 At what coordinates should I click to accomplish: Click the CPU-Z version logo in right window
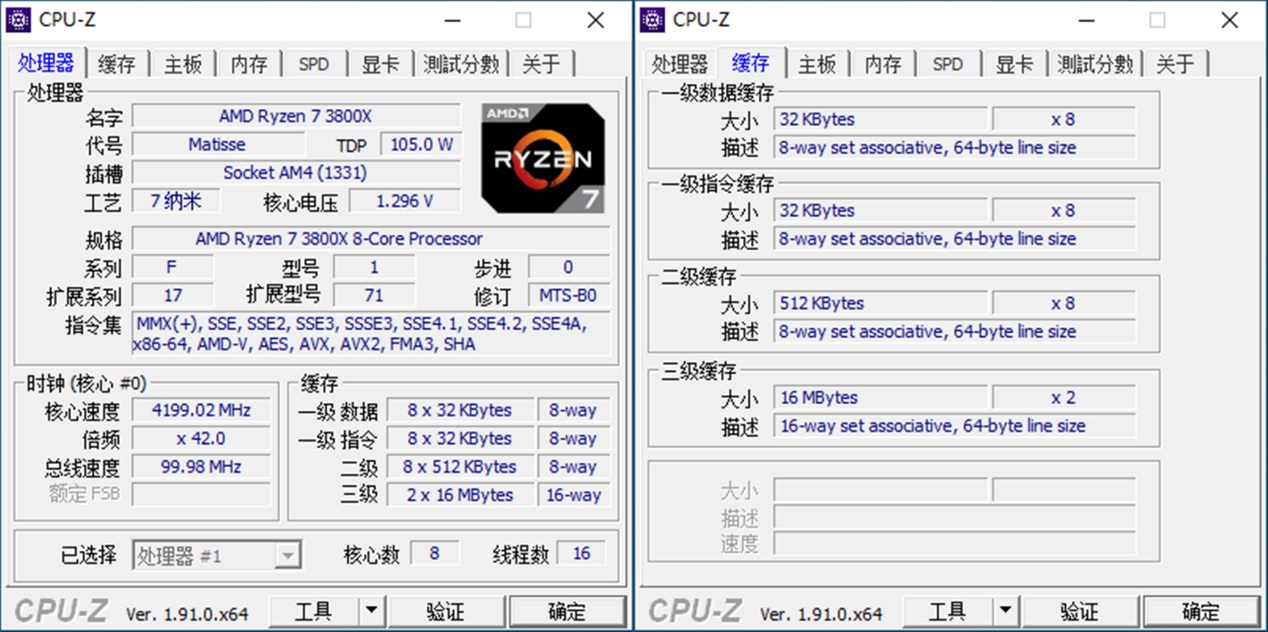694,611
